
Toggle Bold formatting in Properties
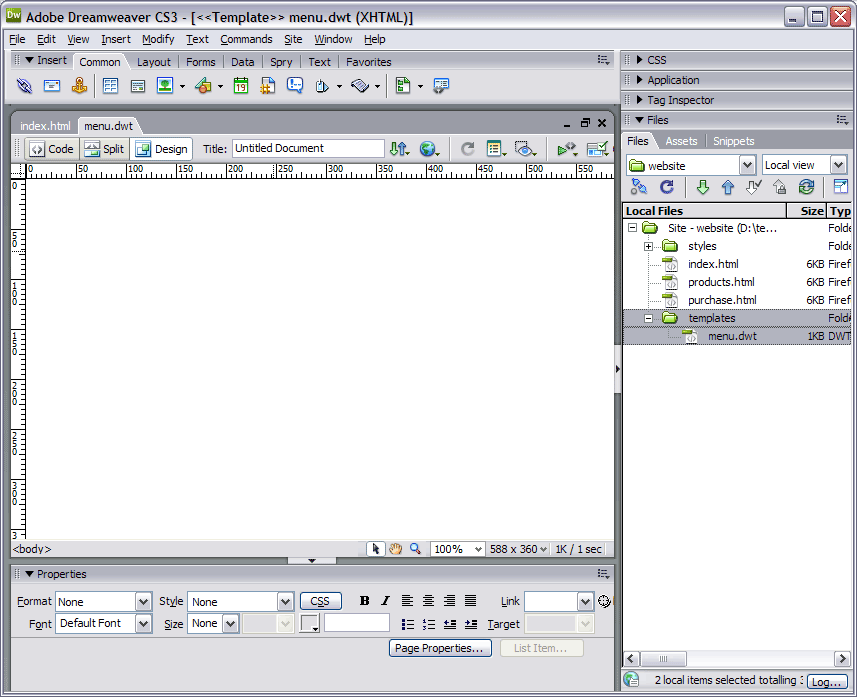tap(365, 601)
